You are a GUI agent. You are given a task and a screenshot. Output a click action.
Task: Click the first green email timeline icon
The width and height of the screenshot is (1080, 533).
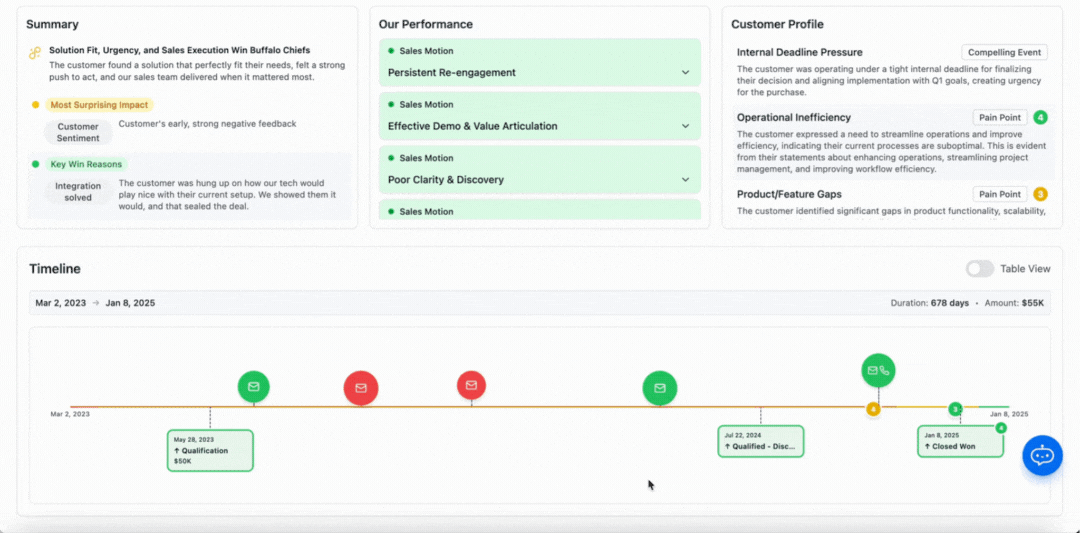[x=253, y=386]
